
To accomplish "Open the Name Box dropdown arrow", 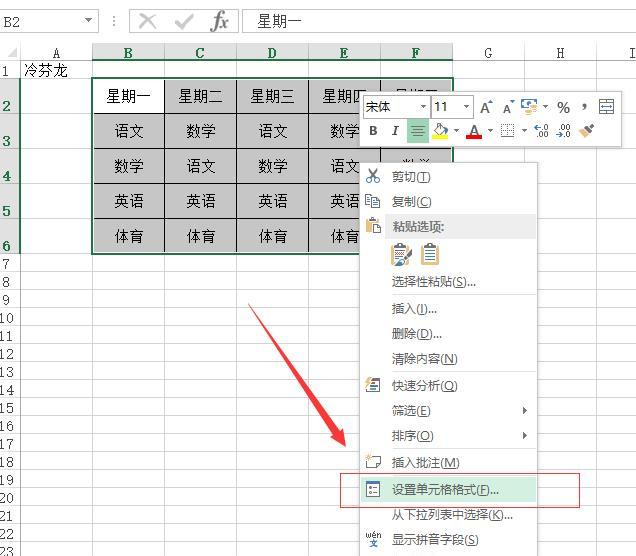I will [88, 20].
